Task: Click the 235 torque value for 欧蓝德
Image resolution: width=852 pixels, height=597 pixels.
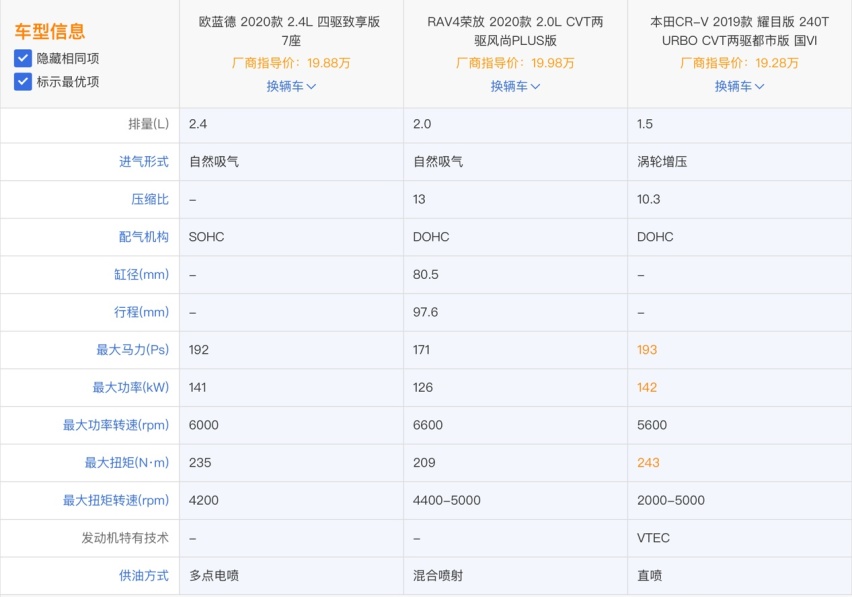Action: 200,463
